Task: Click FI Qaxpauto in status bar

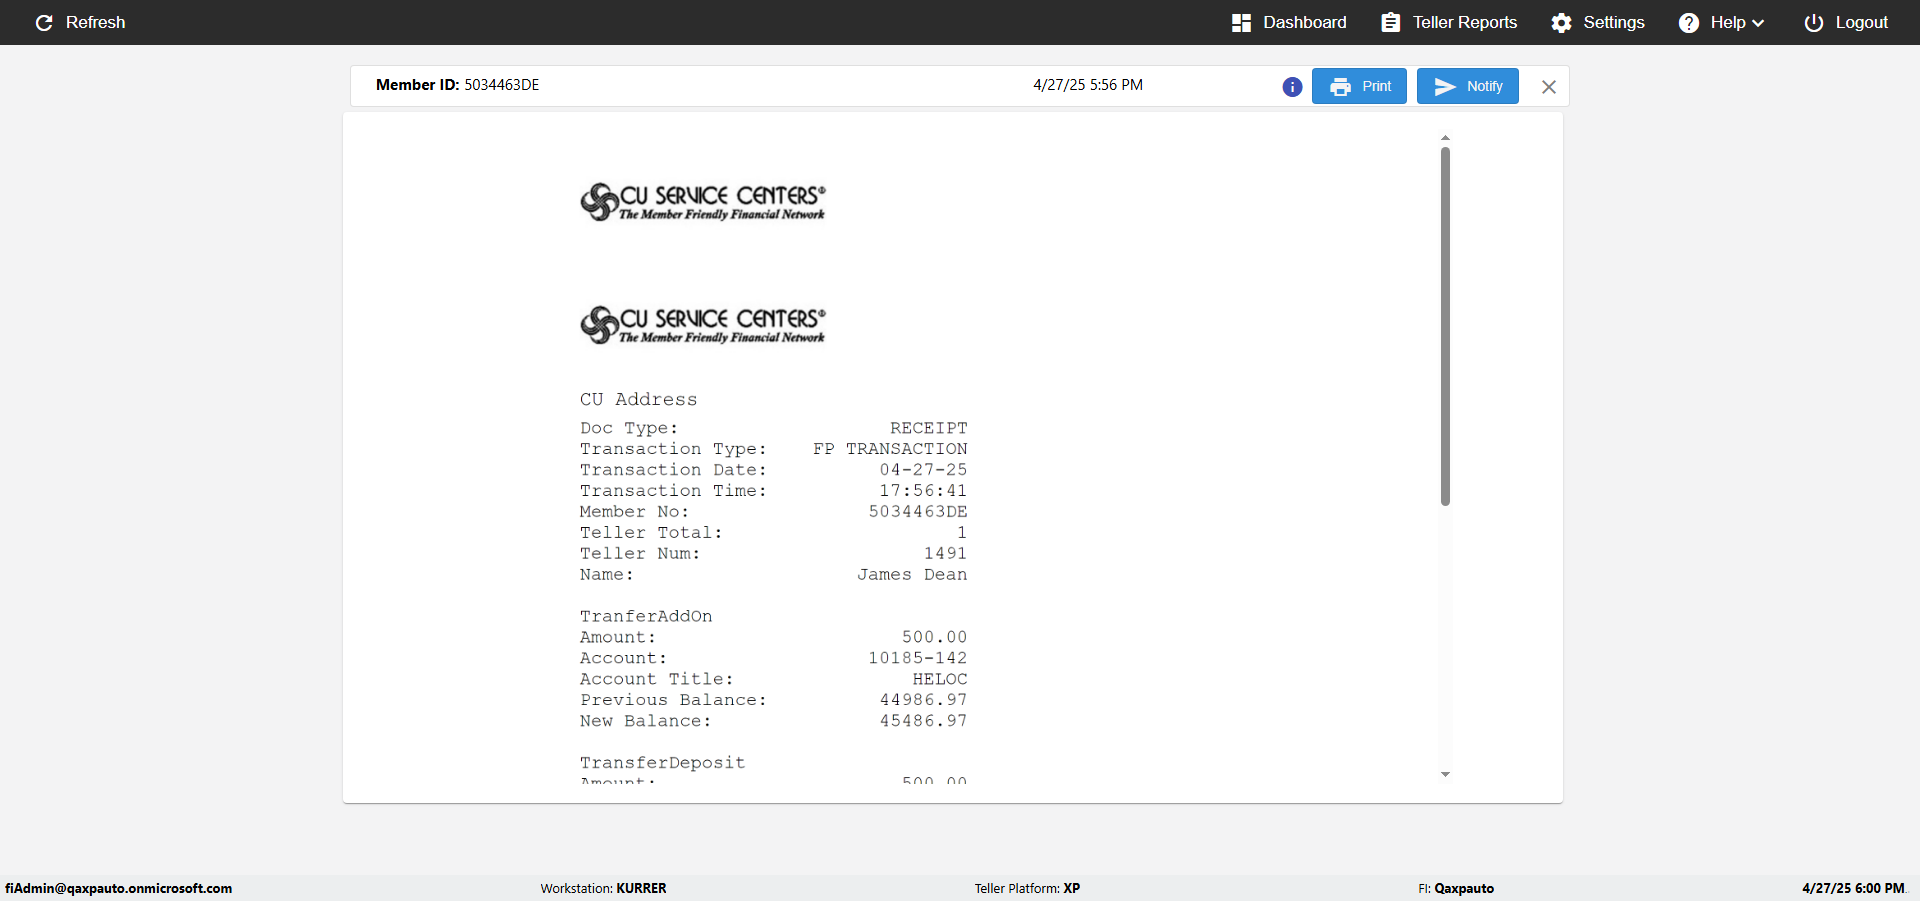Action: click(x=1456, y=888)
